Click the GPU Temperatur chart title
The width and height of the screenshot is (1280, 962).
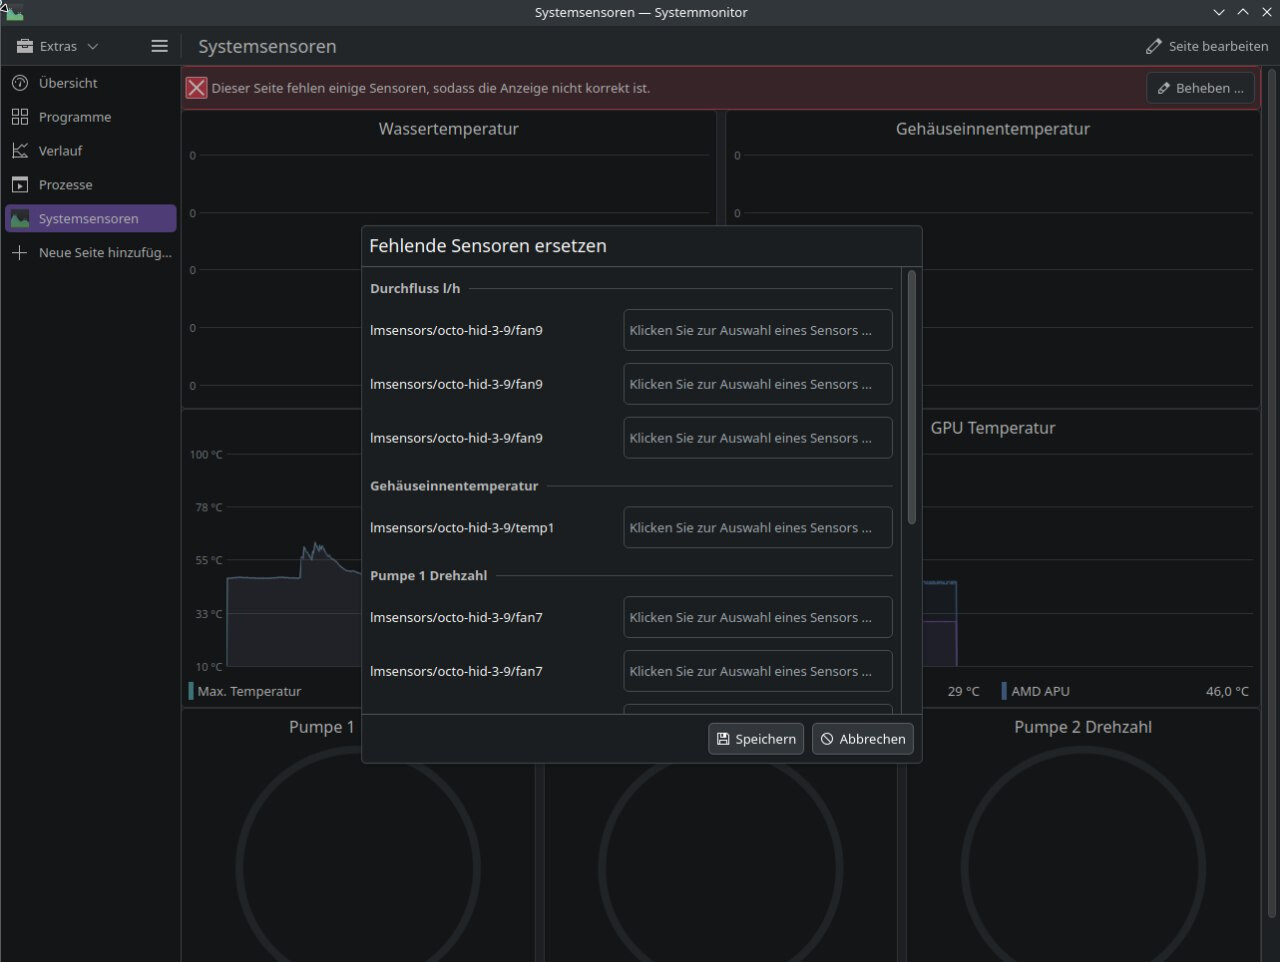(993, 428)
